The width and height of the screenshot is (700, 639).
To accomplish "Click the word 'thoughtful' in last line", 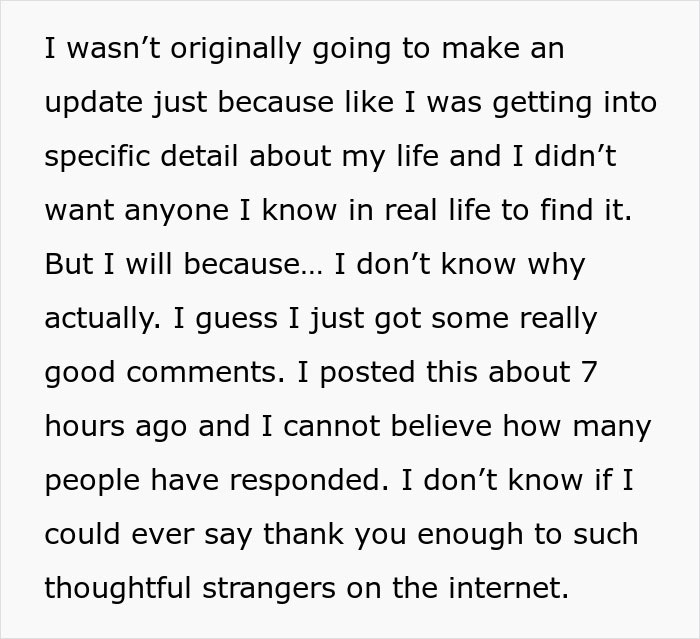I will tap(118, 589).
